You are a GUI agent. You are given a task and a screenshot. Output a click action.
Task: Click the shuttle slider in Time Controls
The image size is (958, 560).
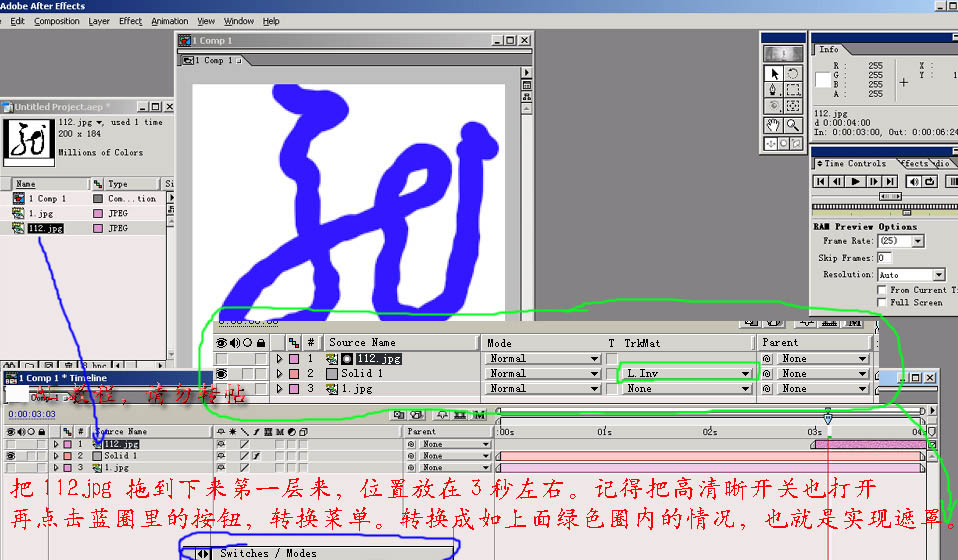click(890, 196)
